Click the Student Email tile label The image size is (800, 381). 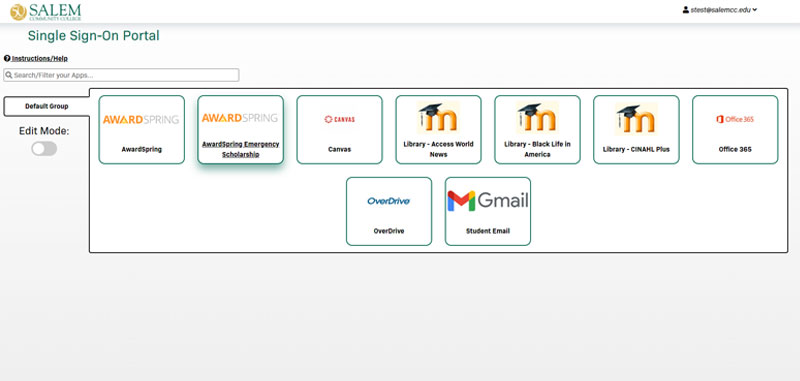coord(488,231)
